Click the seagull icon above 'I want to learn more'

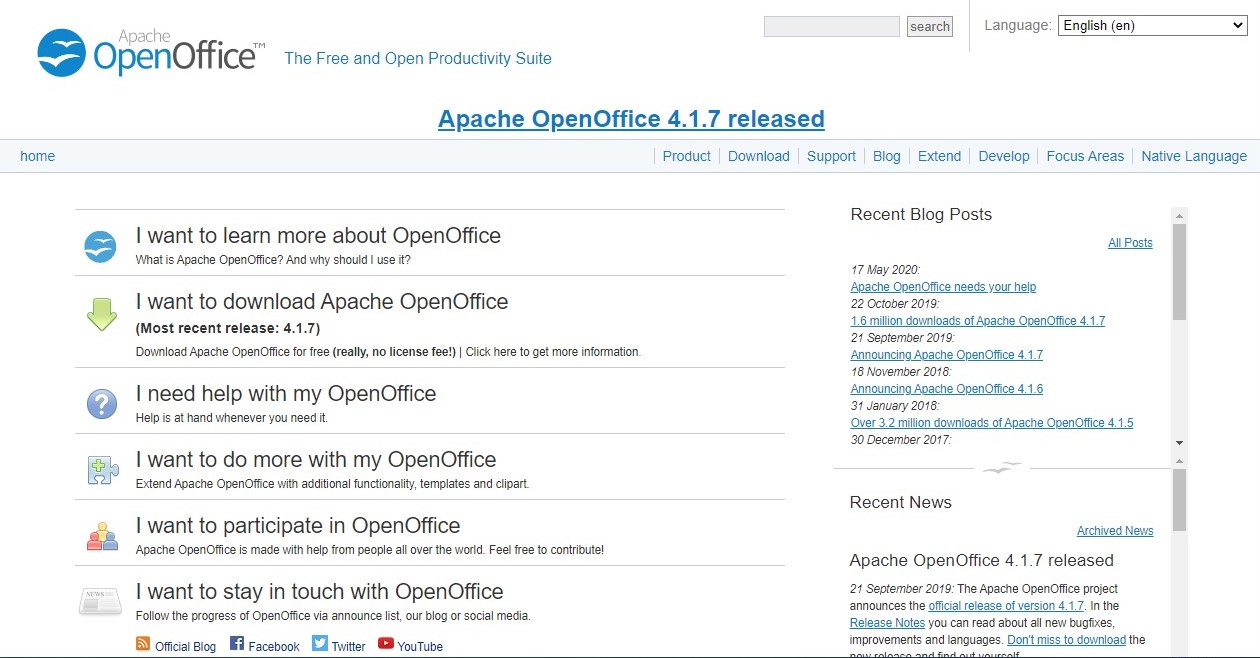pyautogui.click(x=100, y=244)
